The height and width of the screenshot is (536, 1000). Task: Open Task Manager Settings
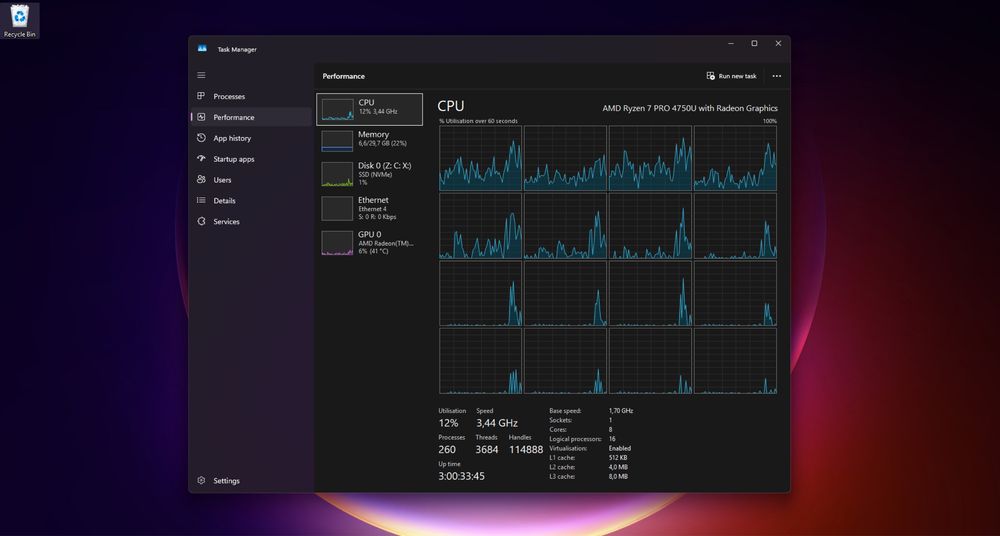click(x=250, y=480)
